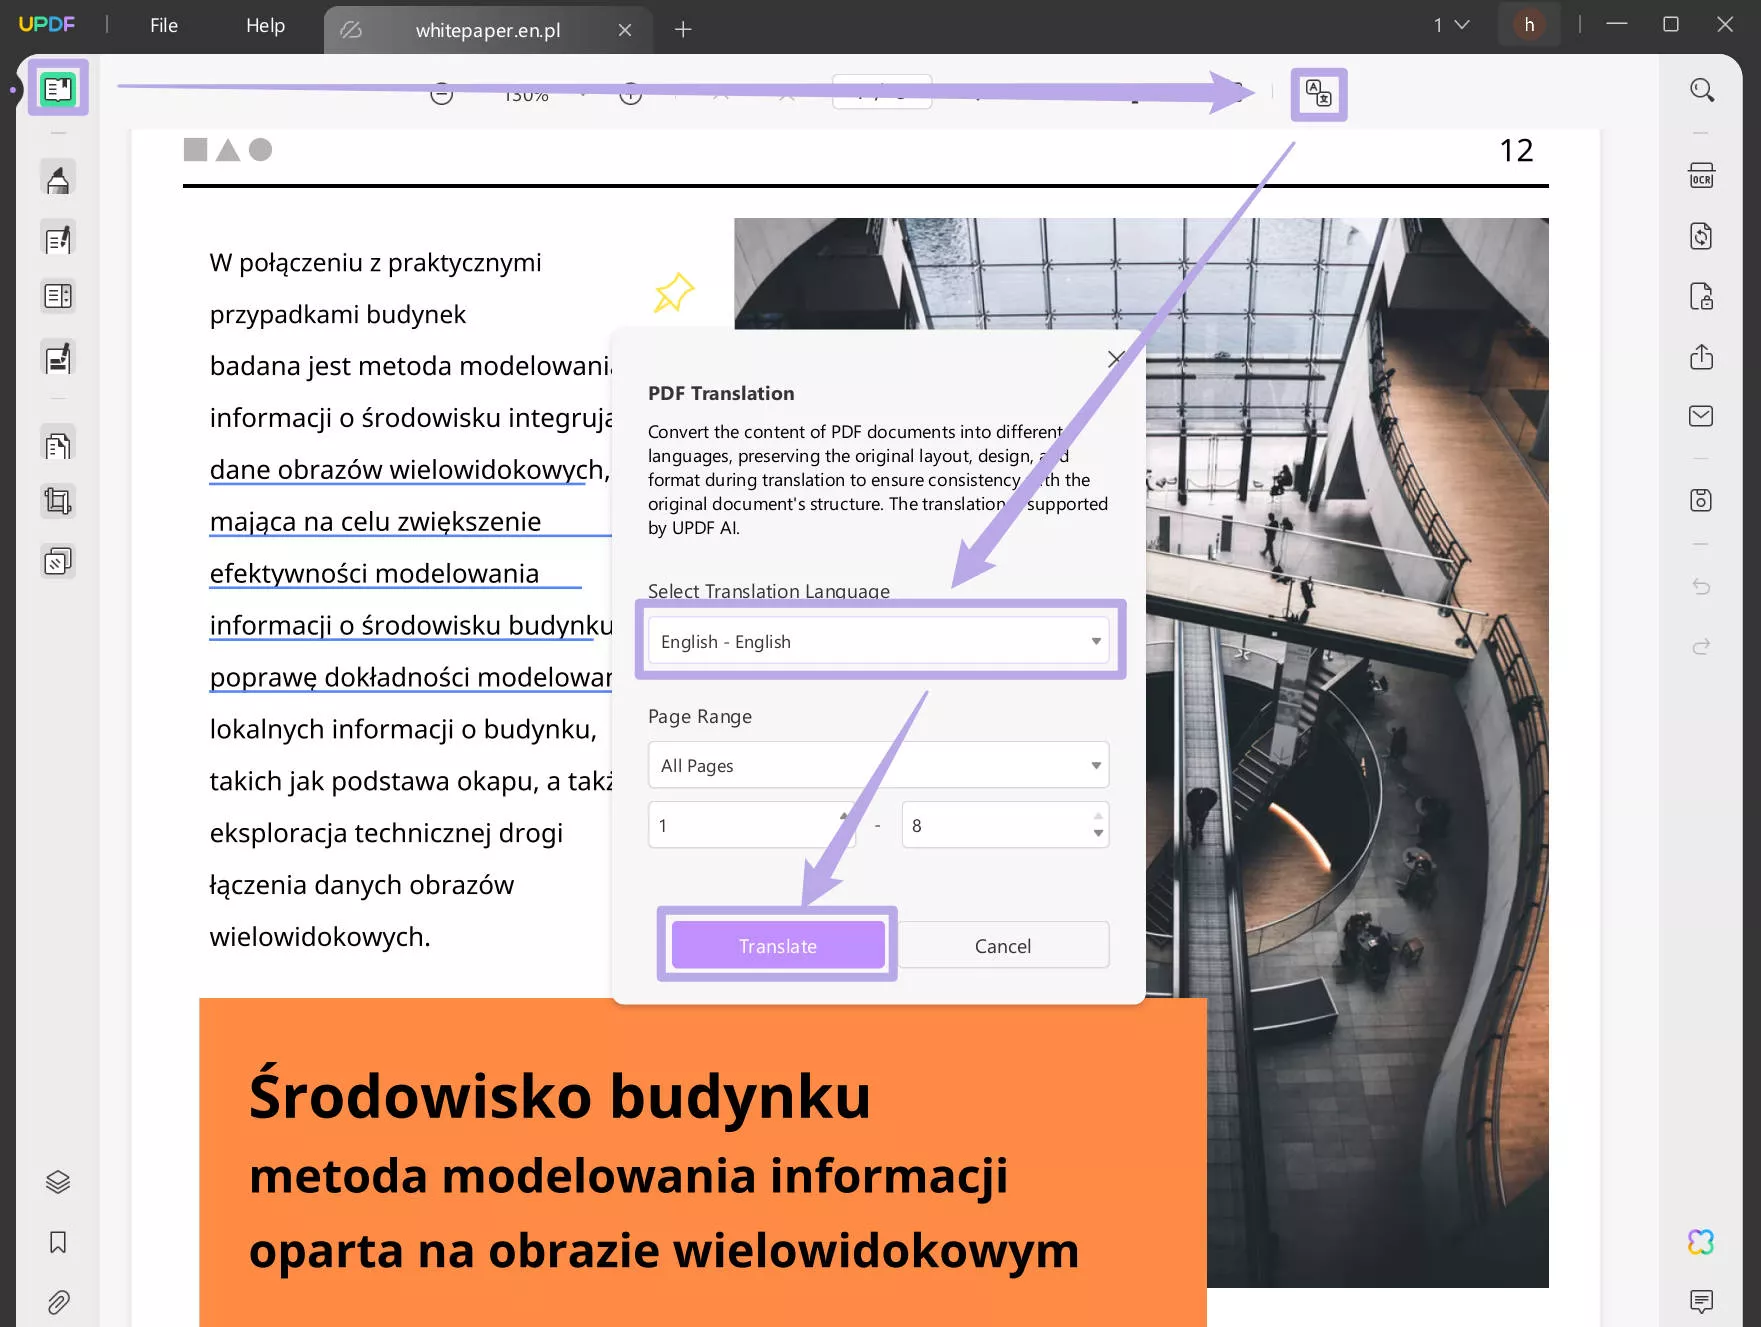
Task: Increase starting page with the stepper arrow
Action: tap(842, 817)
